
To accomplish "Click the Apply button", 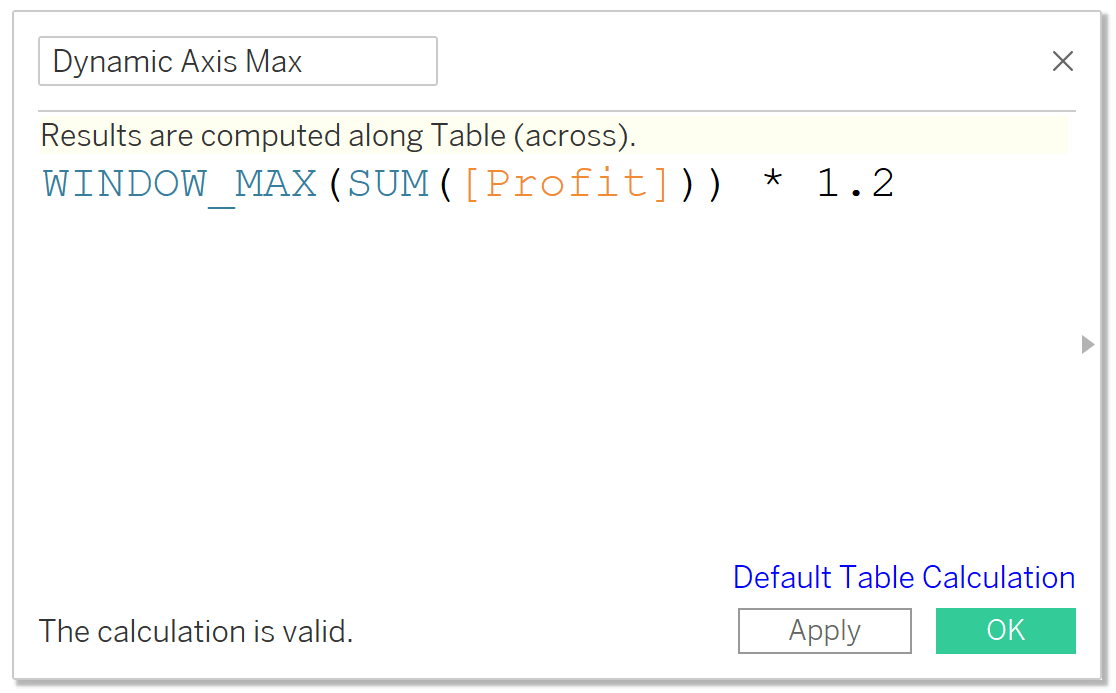I will [x=824, y=630].
